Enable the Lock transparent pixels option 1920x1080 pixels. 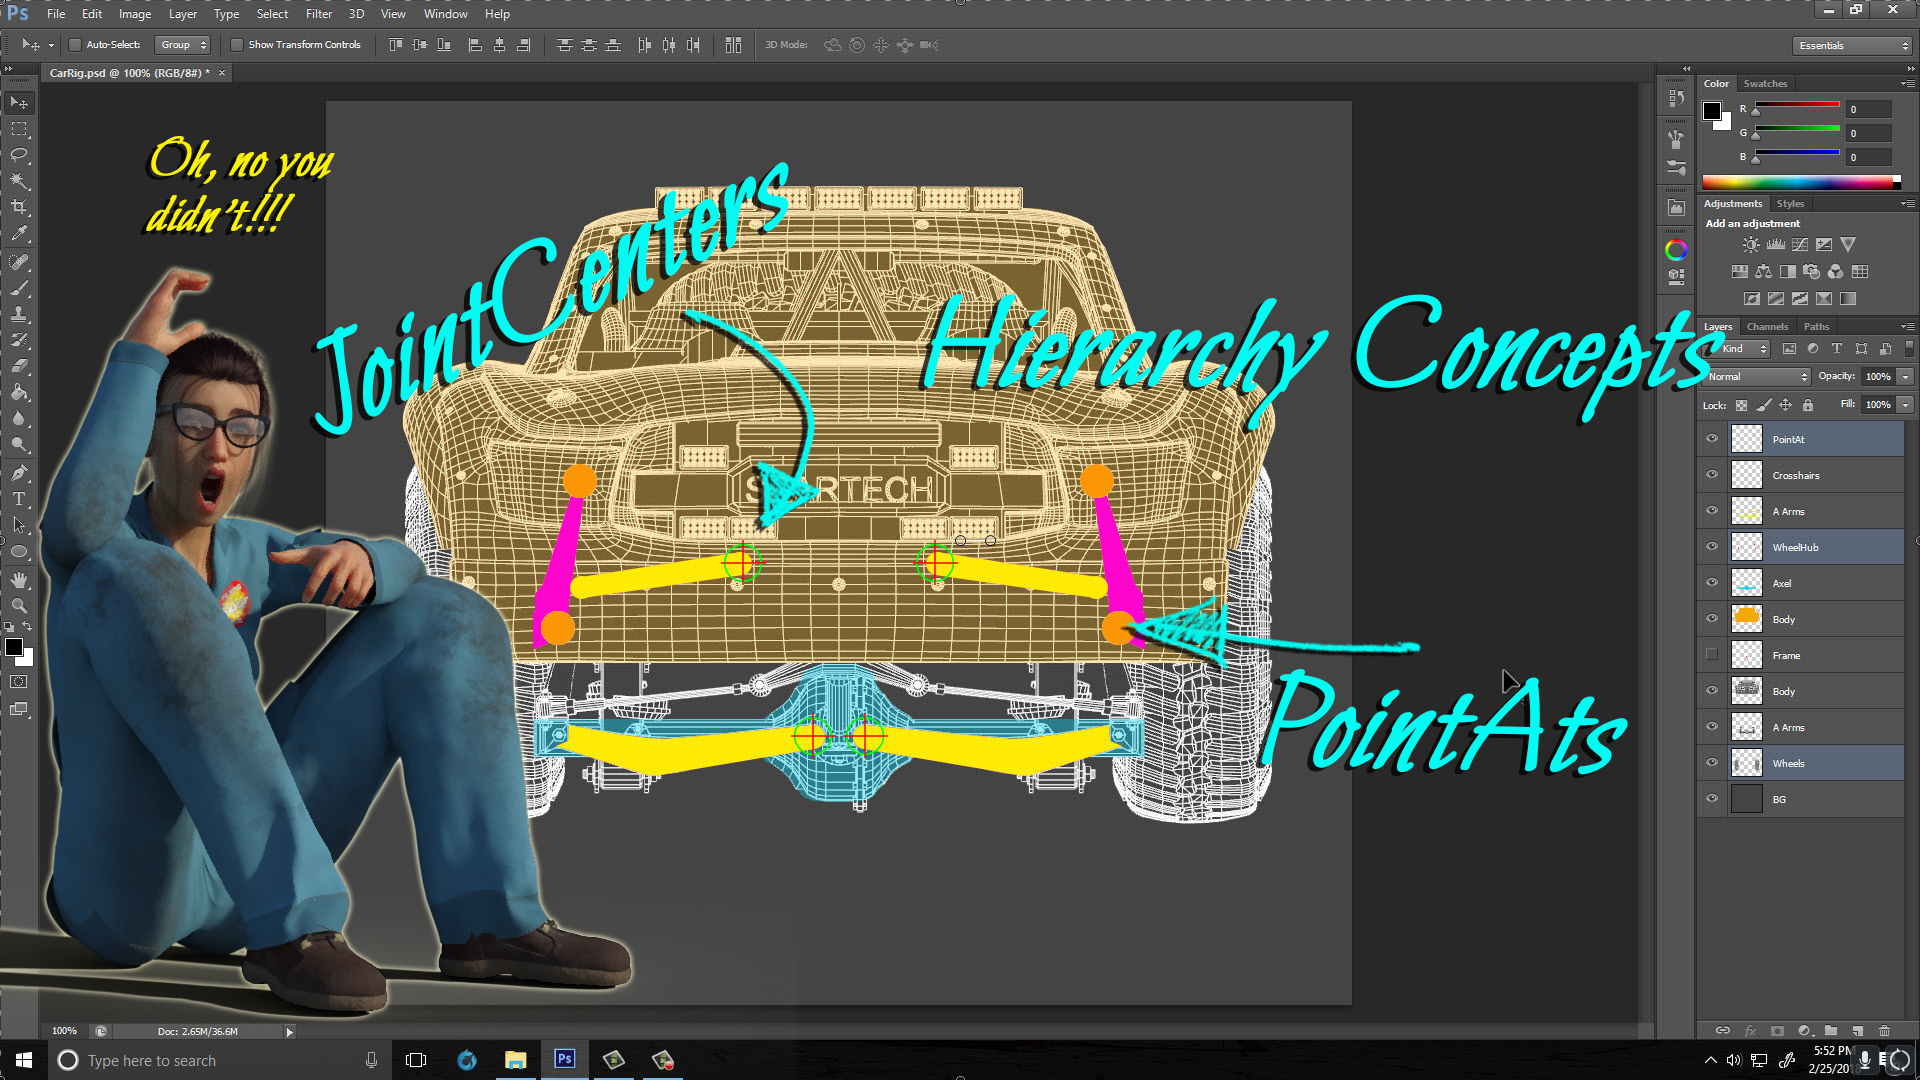1741,405
